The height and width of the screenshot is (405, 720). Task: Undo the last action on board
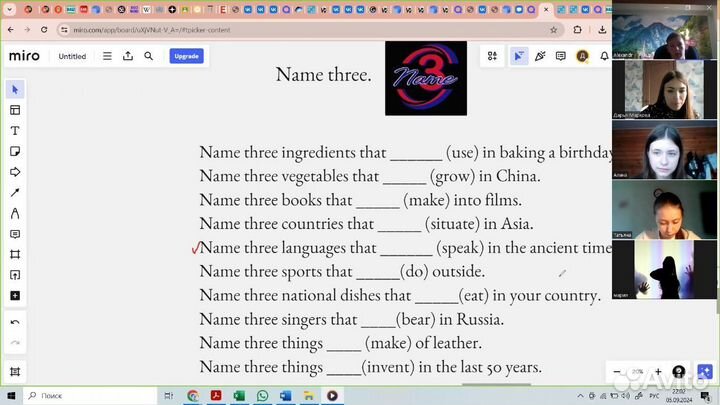15,322
